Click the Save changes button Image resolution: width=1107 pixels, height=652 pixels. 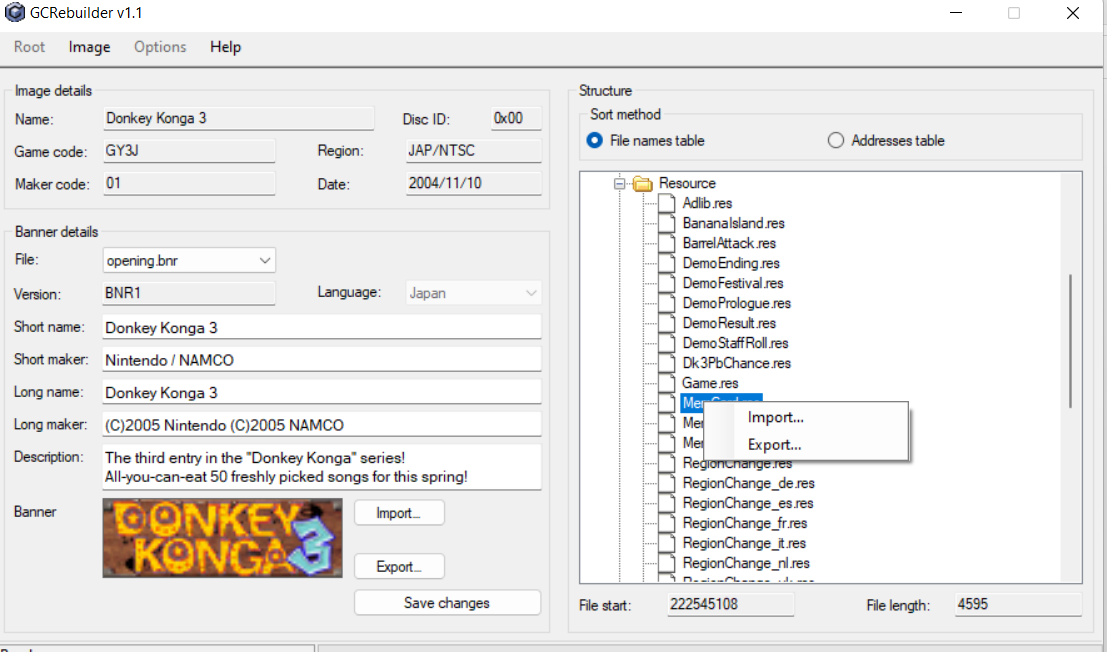pos(447,603)
